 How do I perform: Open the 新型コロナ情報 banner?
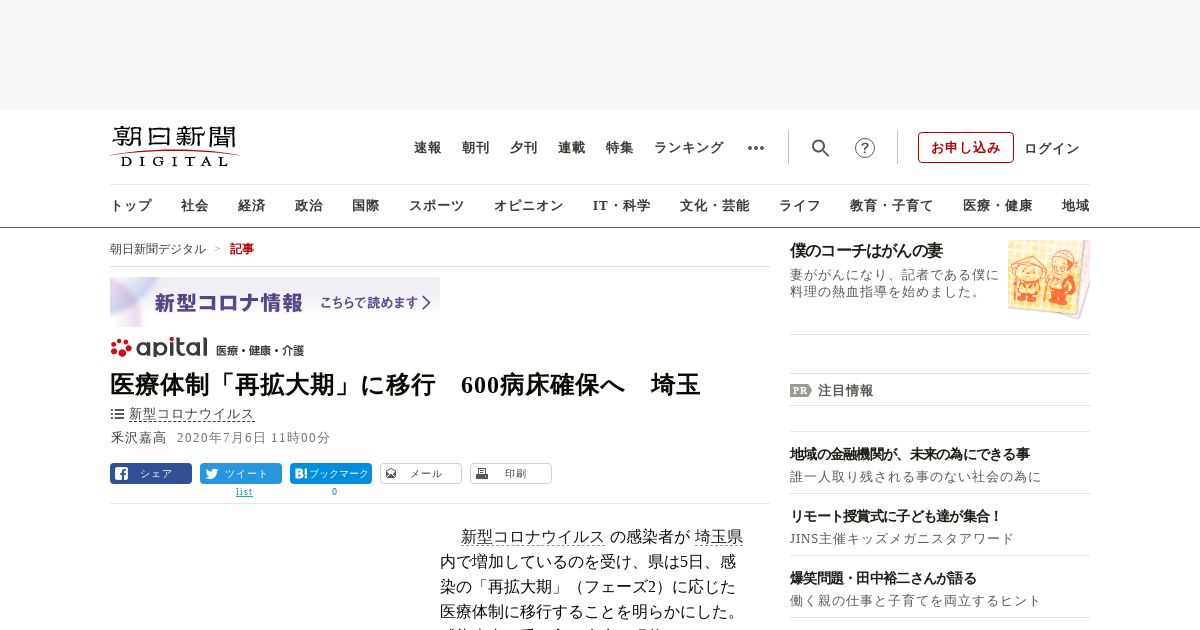point(275,302)
